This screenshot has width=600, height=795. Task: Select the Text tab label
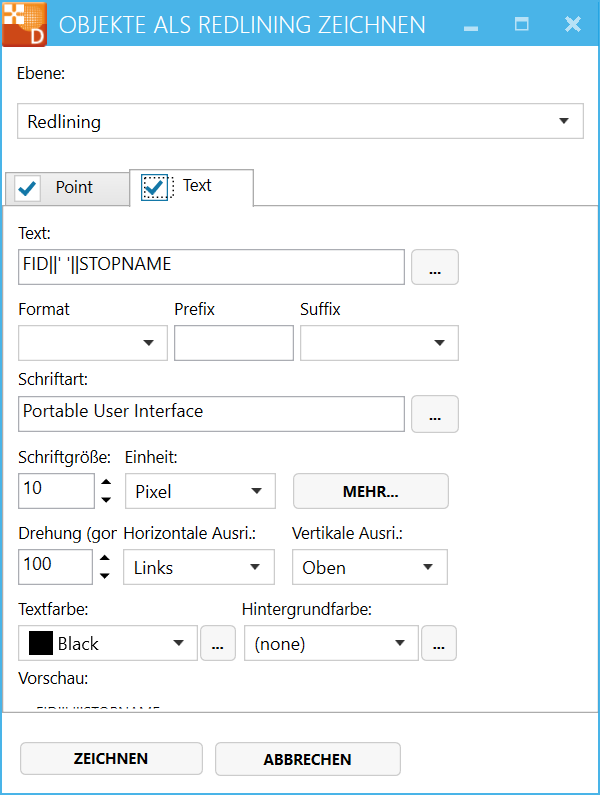(197, 186)
